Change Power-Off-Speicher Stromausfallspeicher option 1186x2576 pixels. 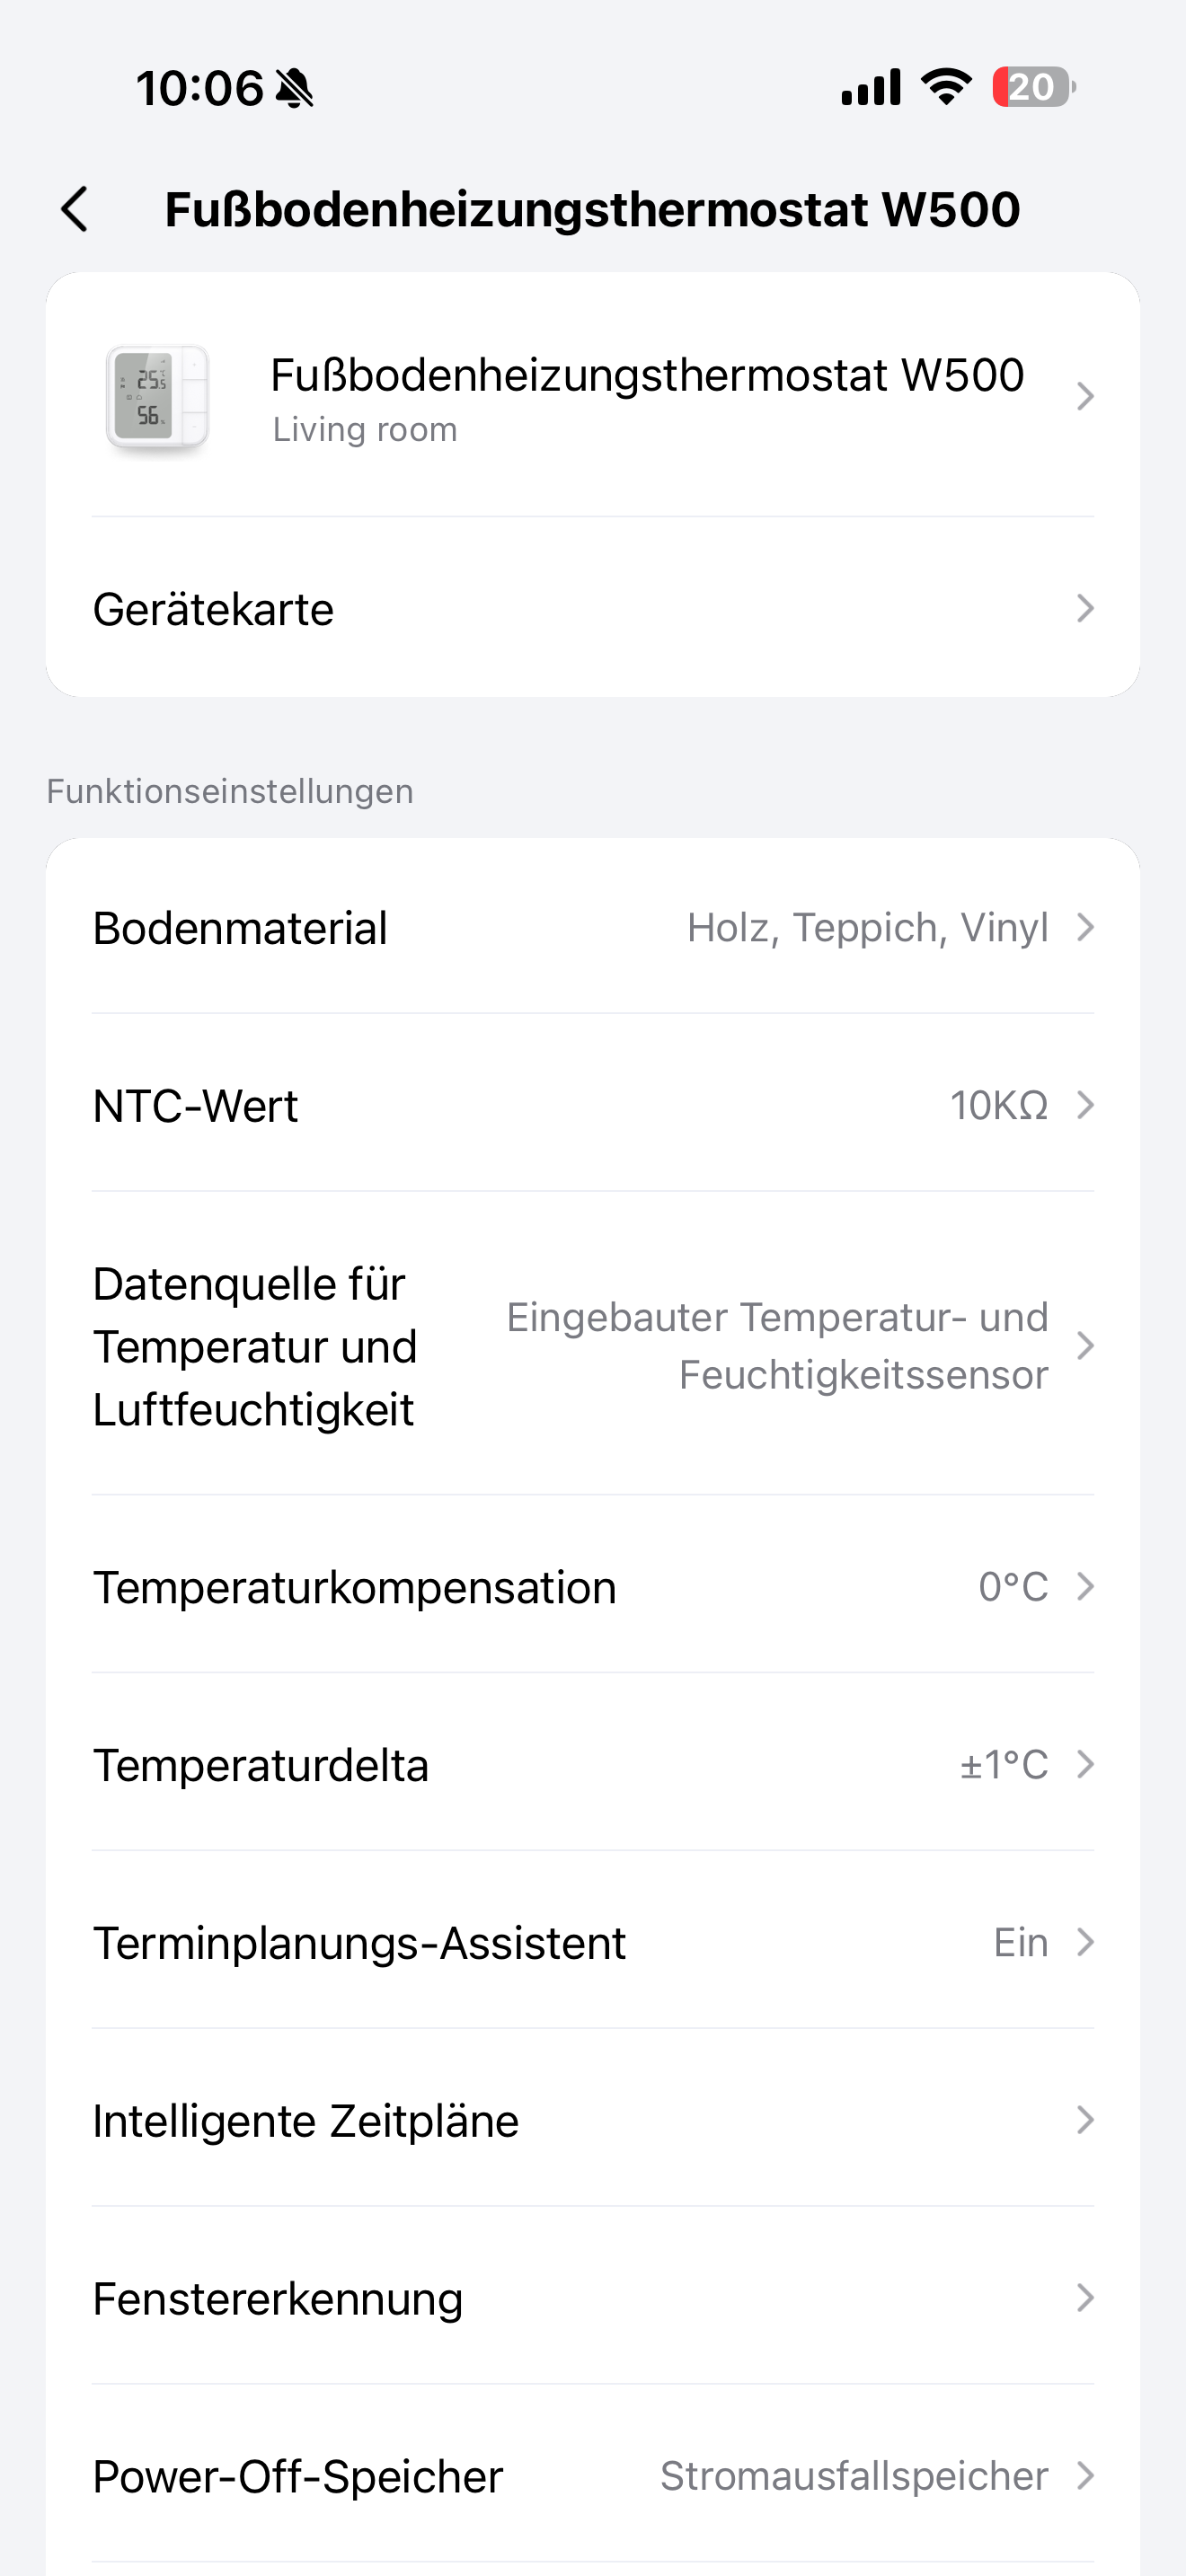point(592,2477)
